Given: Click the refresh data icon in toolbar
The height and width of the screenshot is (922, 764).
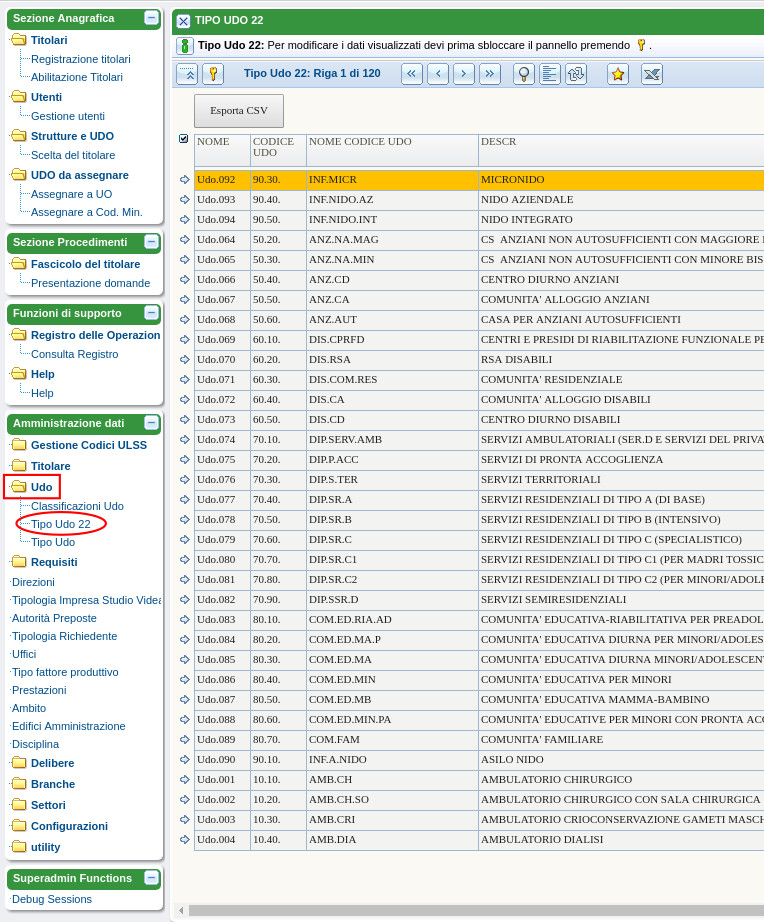Looking at the screenshot, I should pyautogui.click(x=576, y=74).
